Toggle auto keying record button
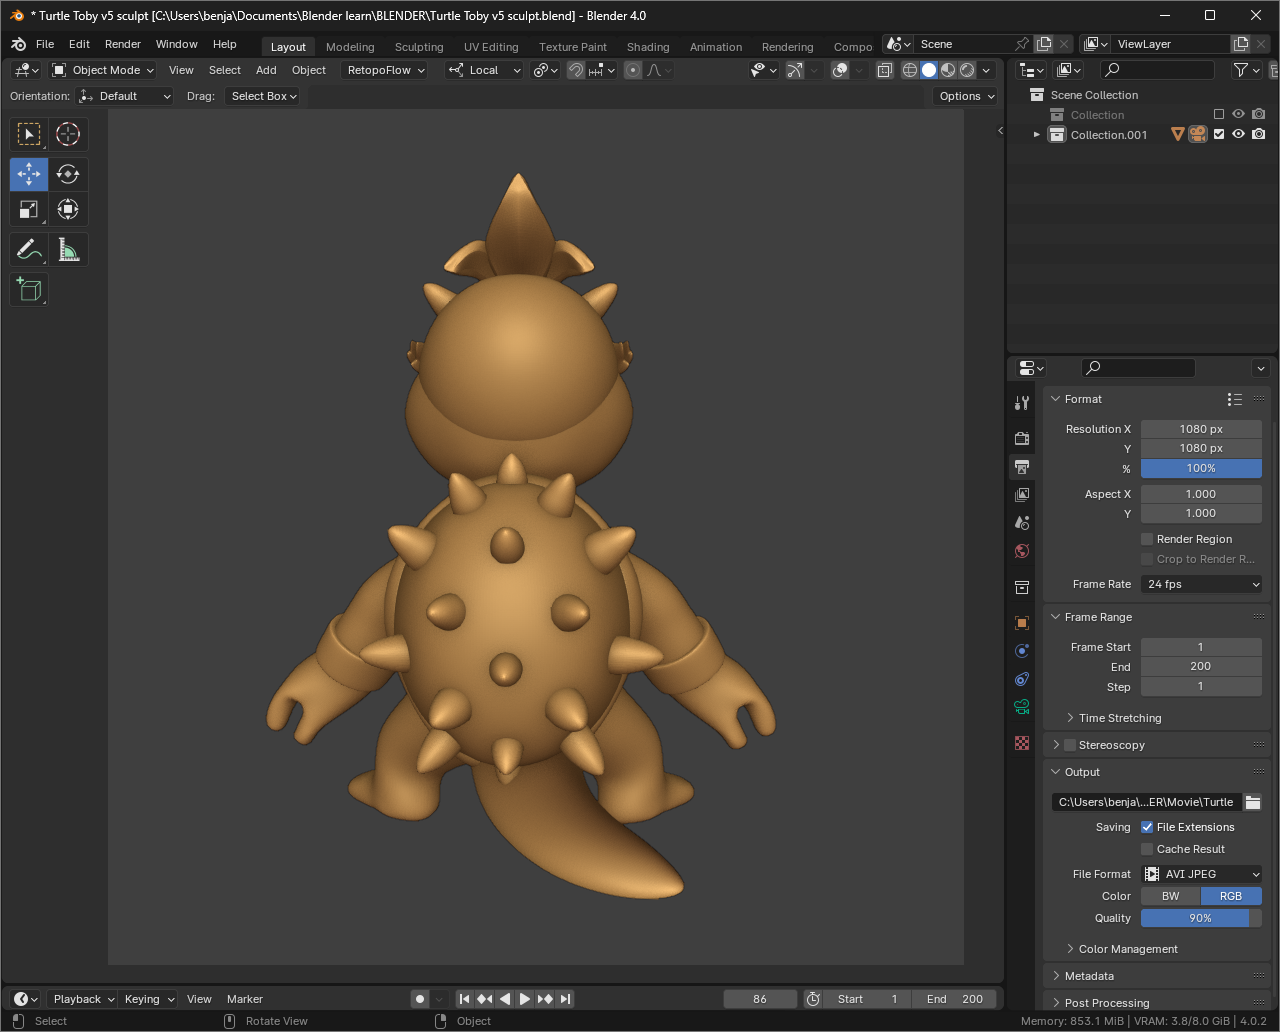This screenshot has width=1280, height=1032. (x=420, y=999)
